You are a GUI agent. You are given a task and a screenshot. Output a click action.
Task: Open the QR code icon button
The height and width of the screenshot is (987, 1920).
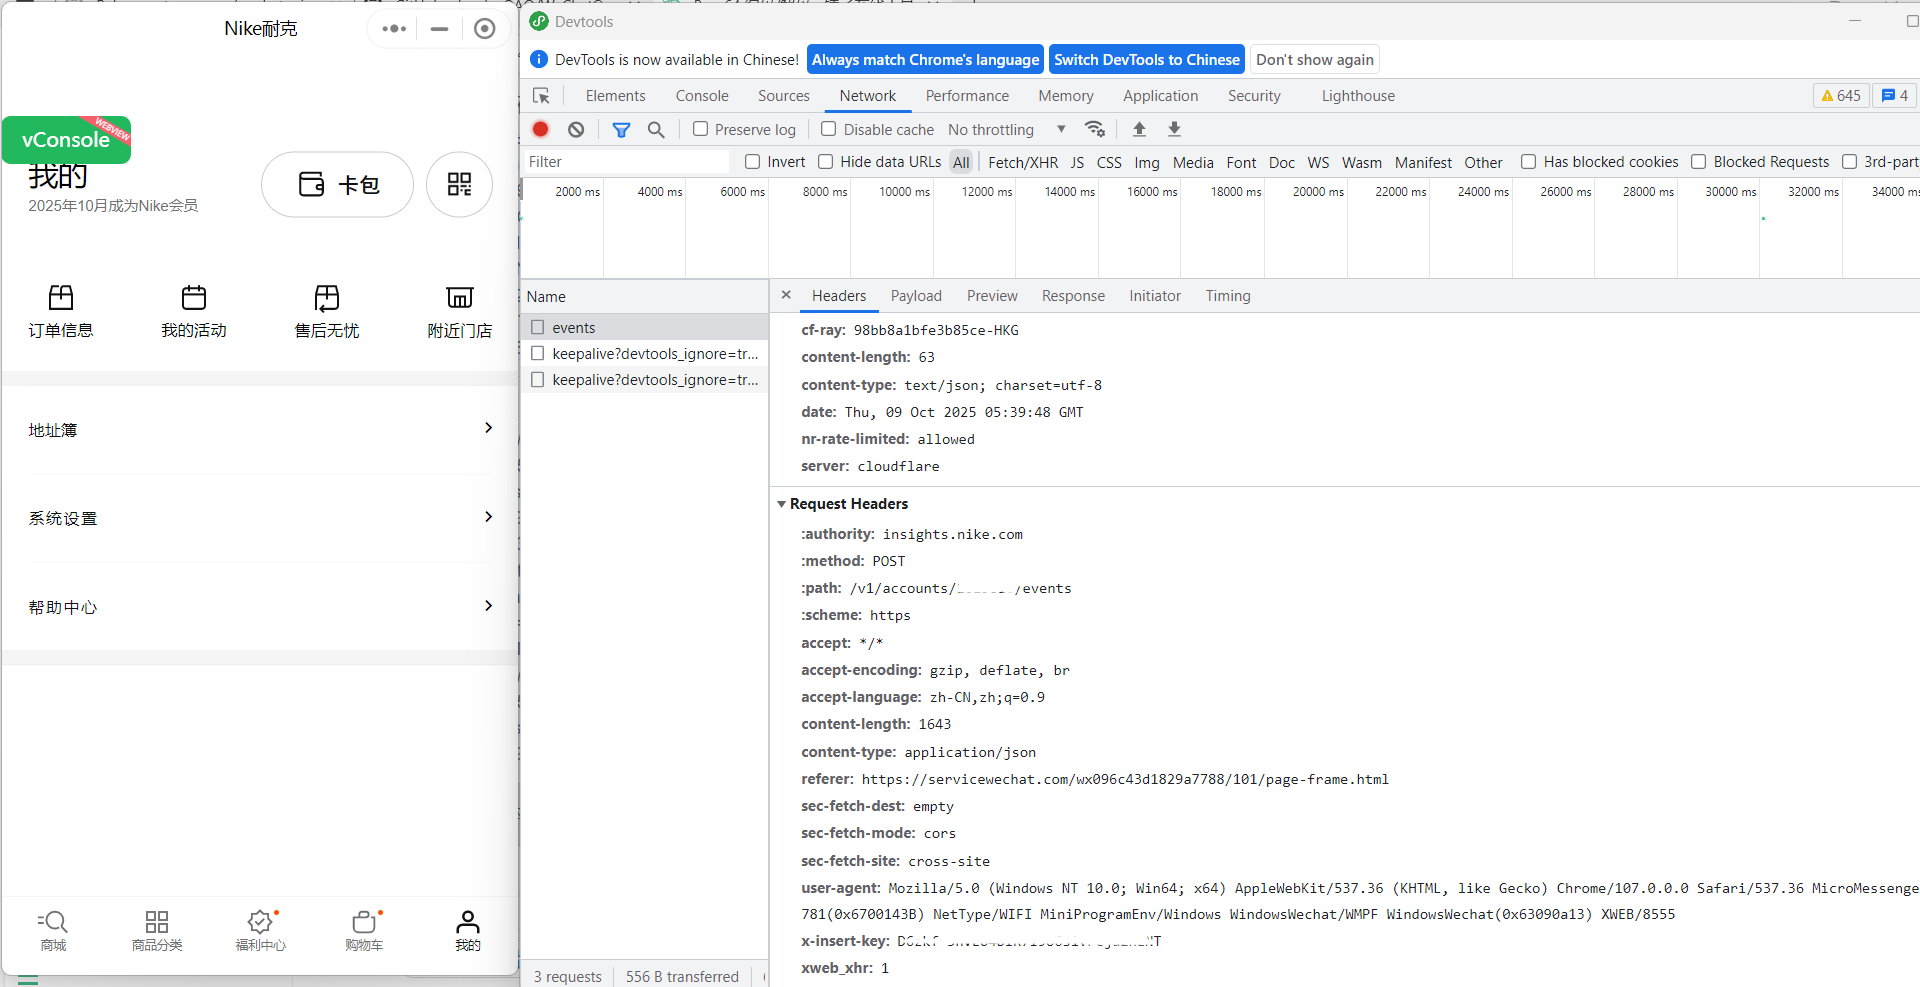[x=459, y=184]
